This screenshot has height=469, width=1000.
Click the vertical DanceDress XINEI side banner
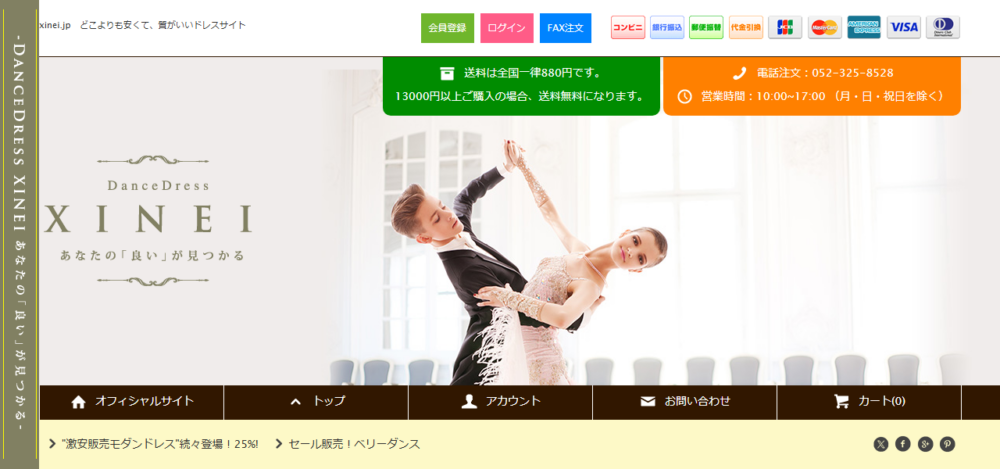20,234
